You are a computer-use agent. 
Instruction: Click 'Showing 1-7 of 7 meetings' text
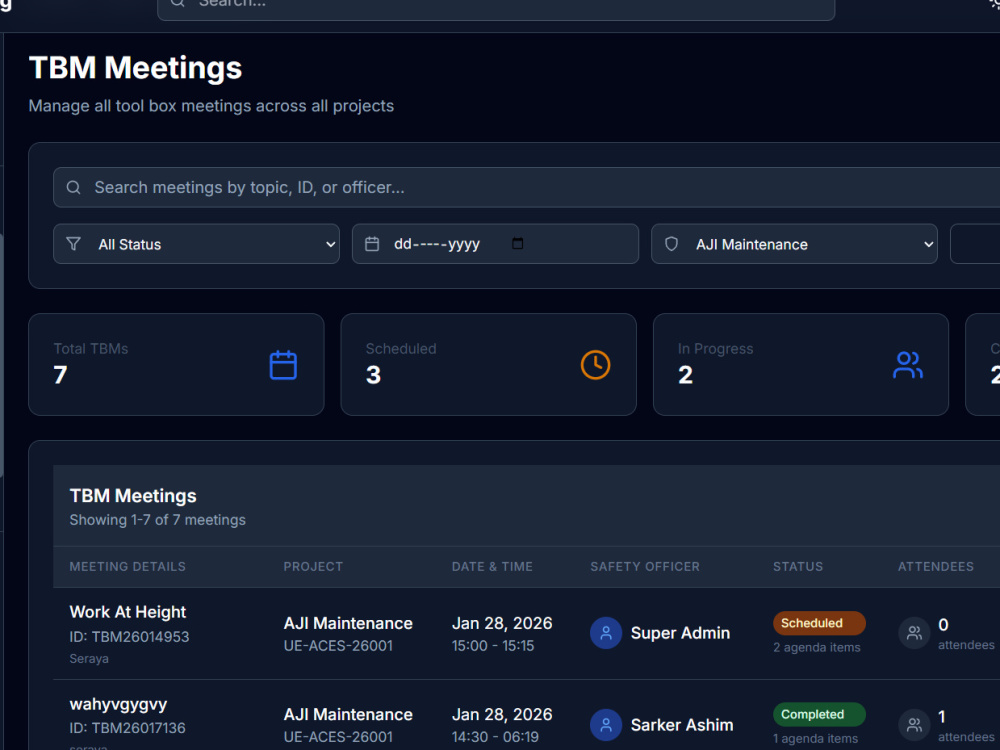tap(158, 520)
